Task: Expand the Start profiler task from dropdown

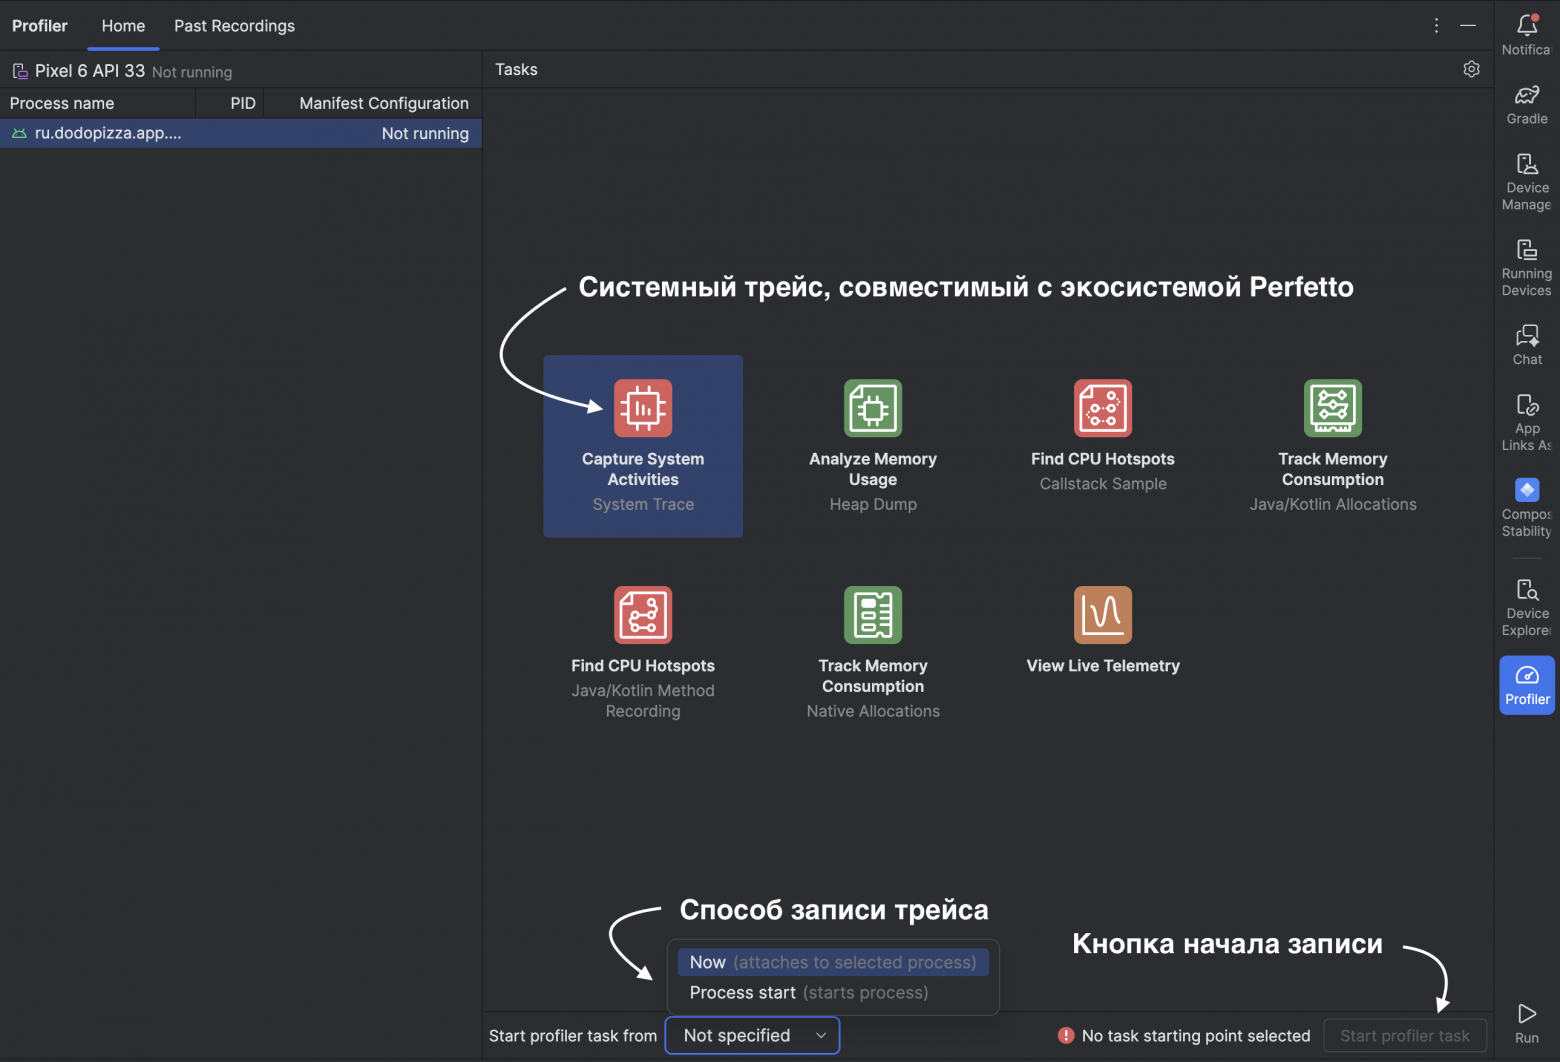Action: (752, 1036)
